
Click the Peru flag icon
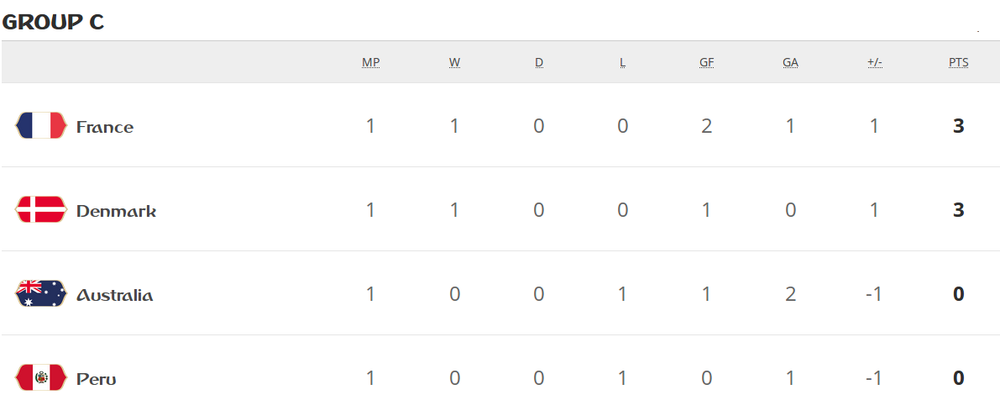point(41,378)
